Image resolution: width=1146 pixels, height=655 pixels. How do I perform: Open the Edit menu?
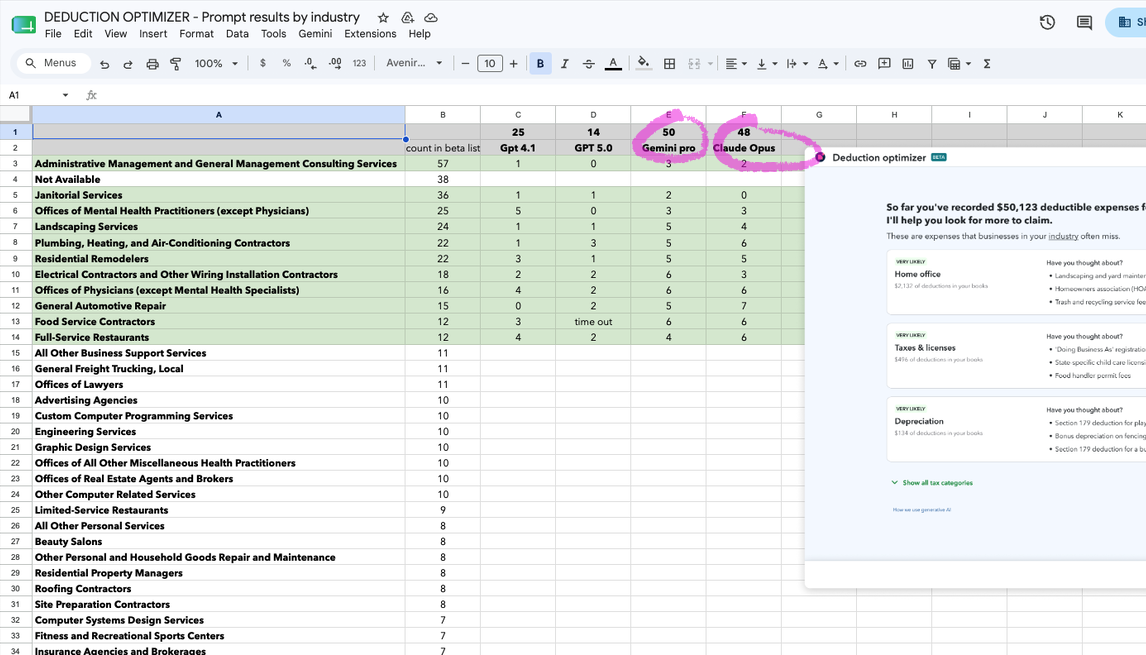[x=83, y=34]
